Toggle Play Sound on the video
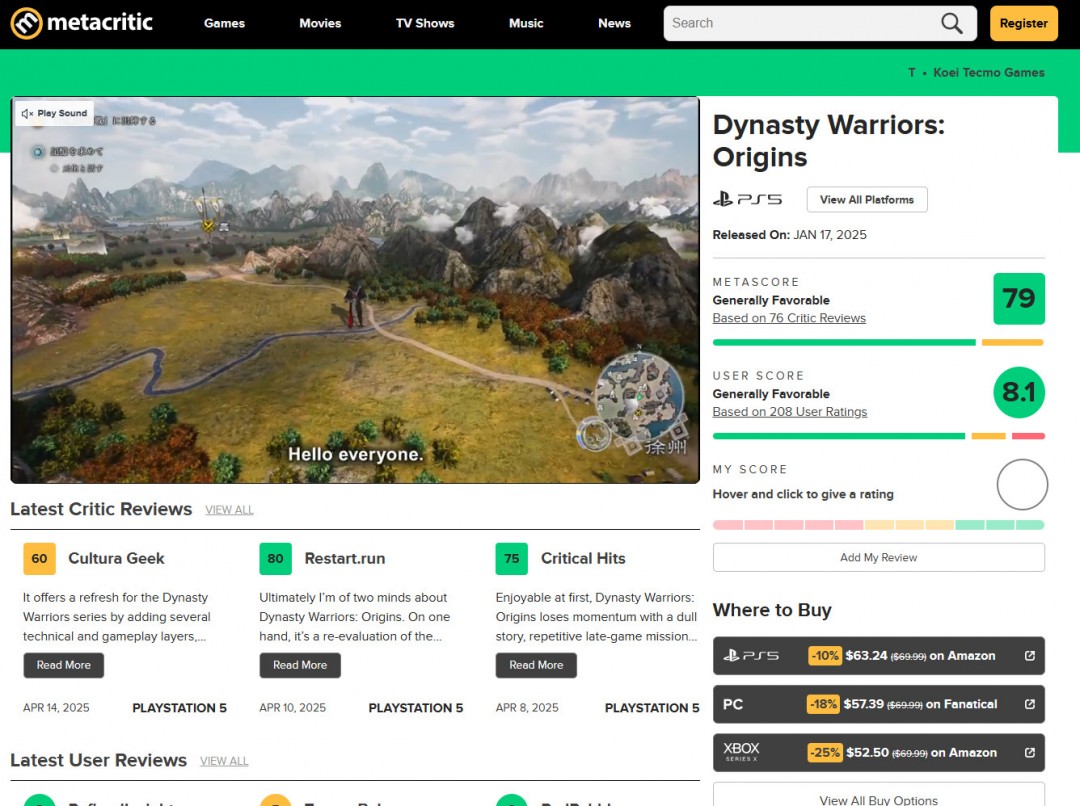This screenshot has height=806, width=1080. pyautogui.click(x=55, y=114)
